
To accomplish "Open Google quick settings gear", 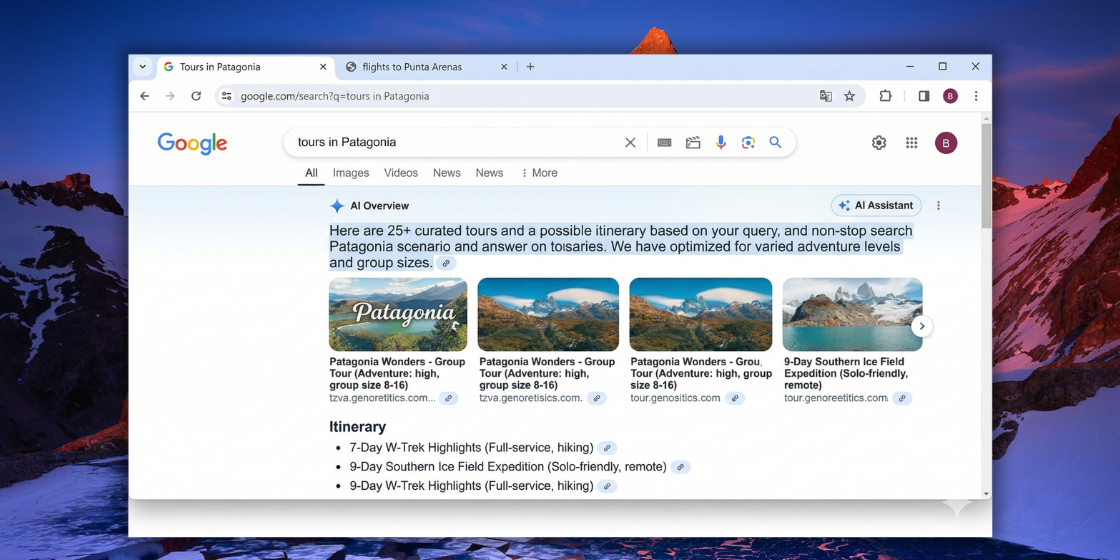I will tap(879, 143).
